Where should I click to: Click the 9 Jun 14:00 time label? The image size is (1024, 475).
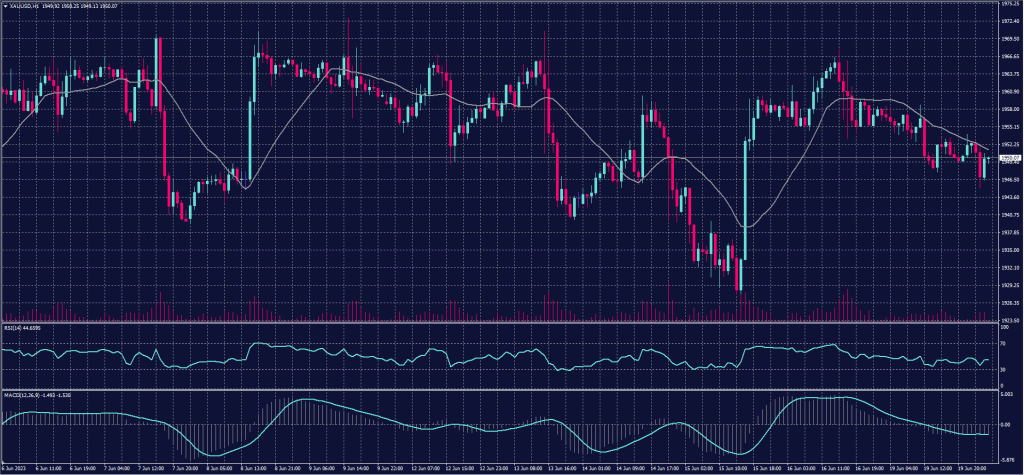coord(356,468)
